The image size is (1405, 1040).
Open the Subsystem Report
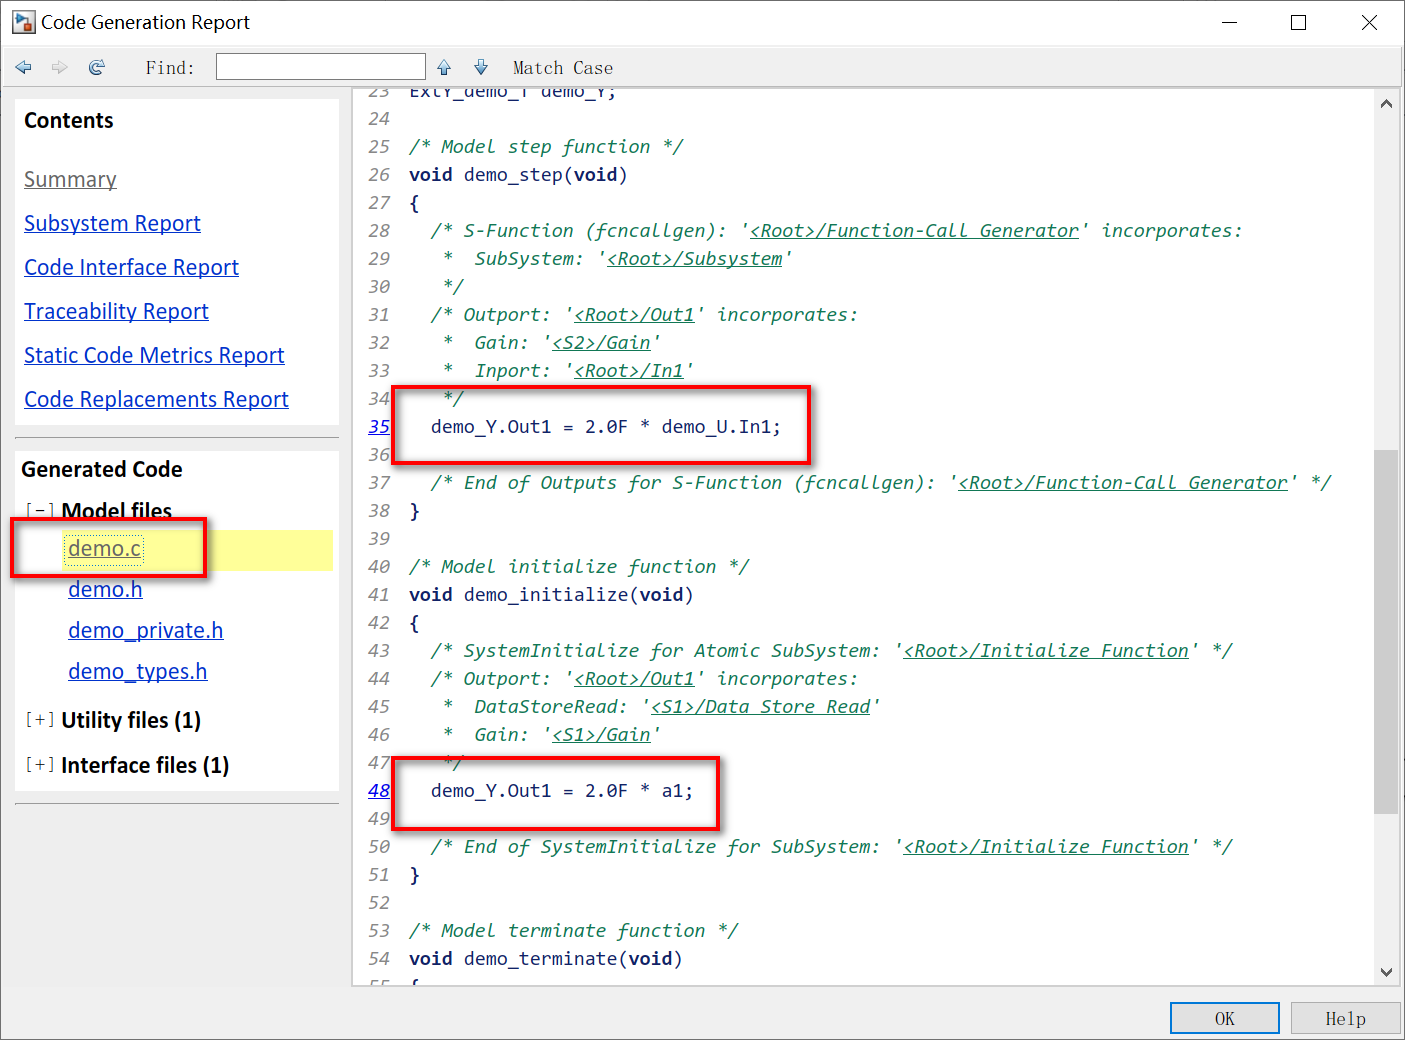tap(112, 224)
